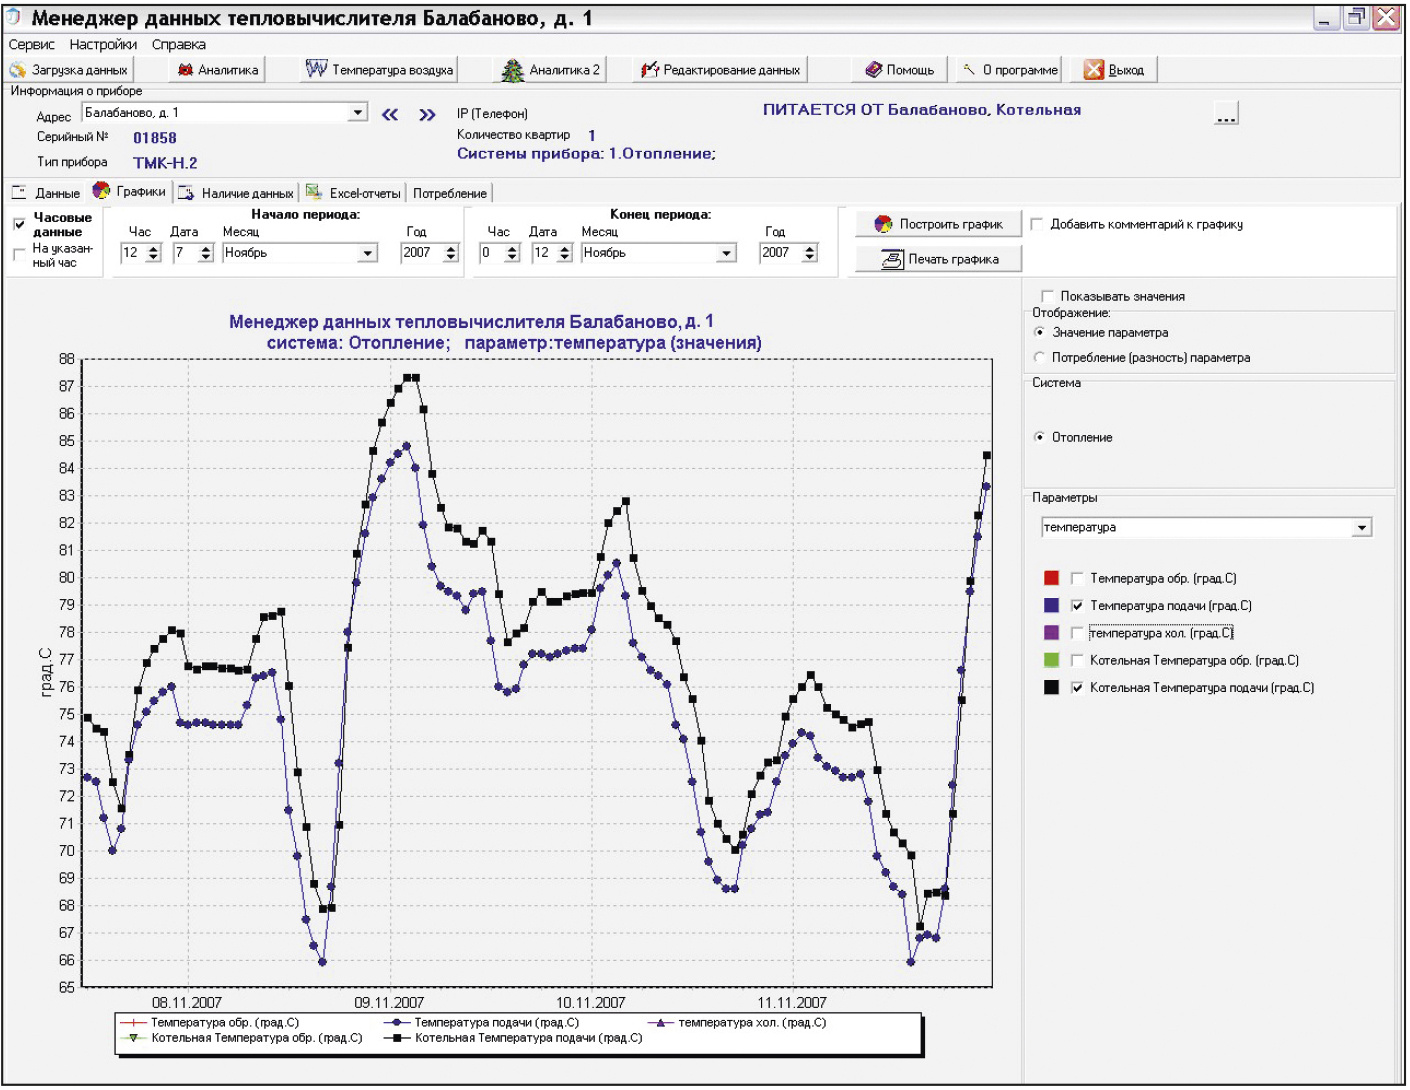Click the application icon in title bar
The height and width of the screenshot is (1090, 1410).
(x=13, y=17)
